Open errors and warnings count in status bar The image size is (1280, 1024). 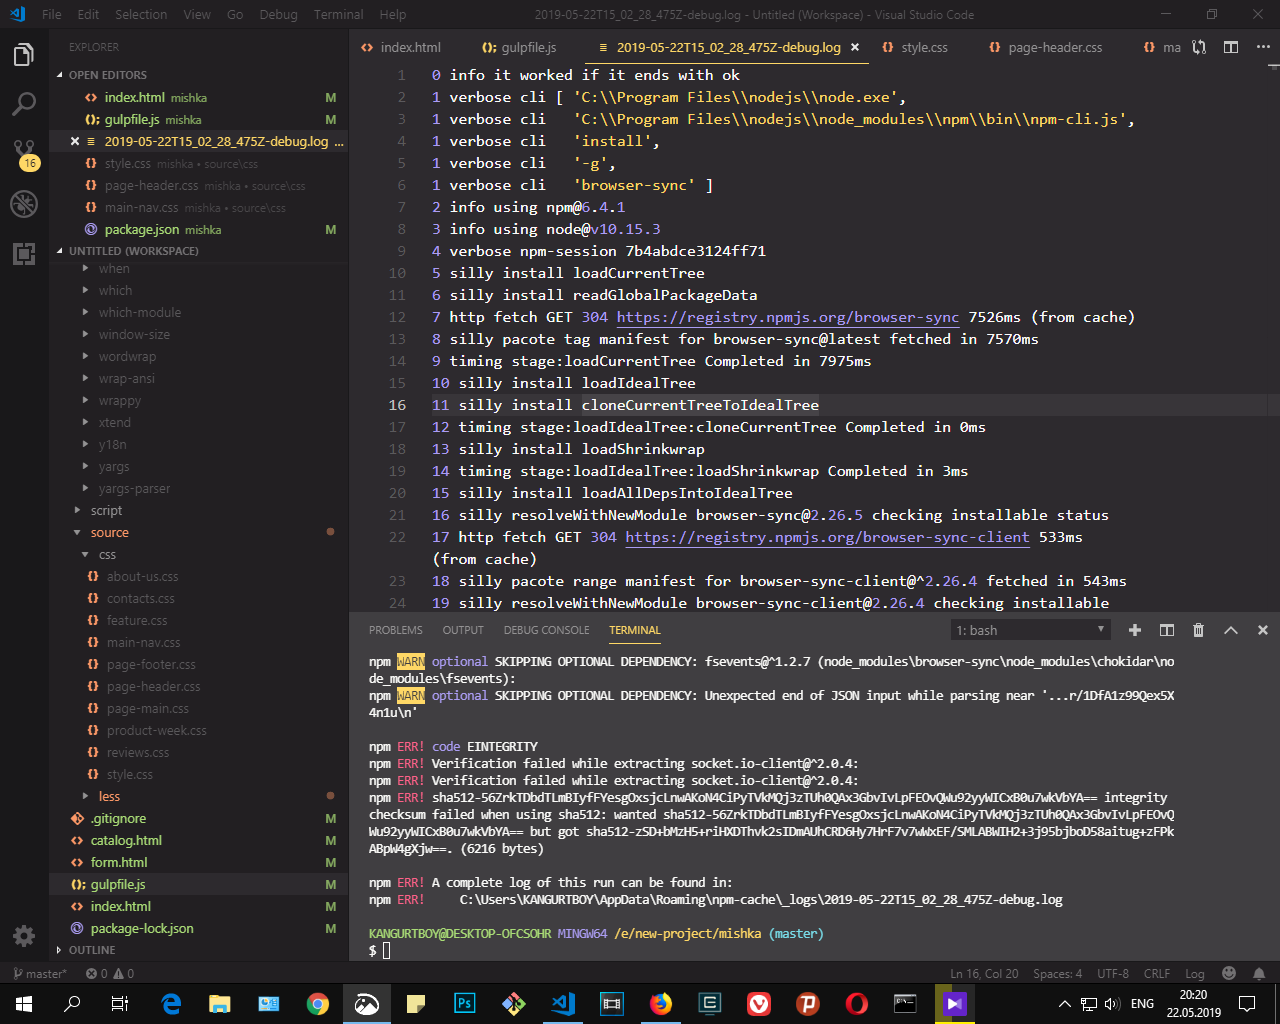click(110, 973)
